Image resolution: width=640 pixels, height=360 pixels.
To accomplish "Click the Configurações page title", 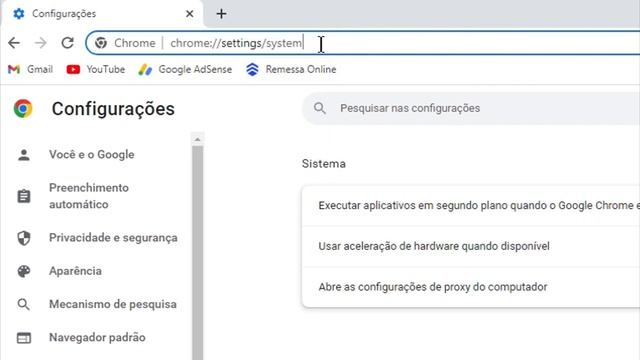I will 113,109.
